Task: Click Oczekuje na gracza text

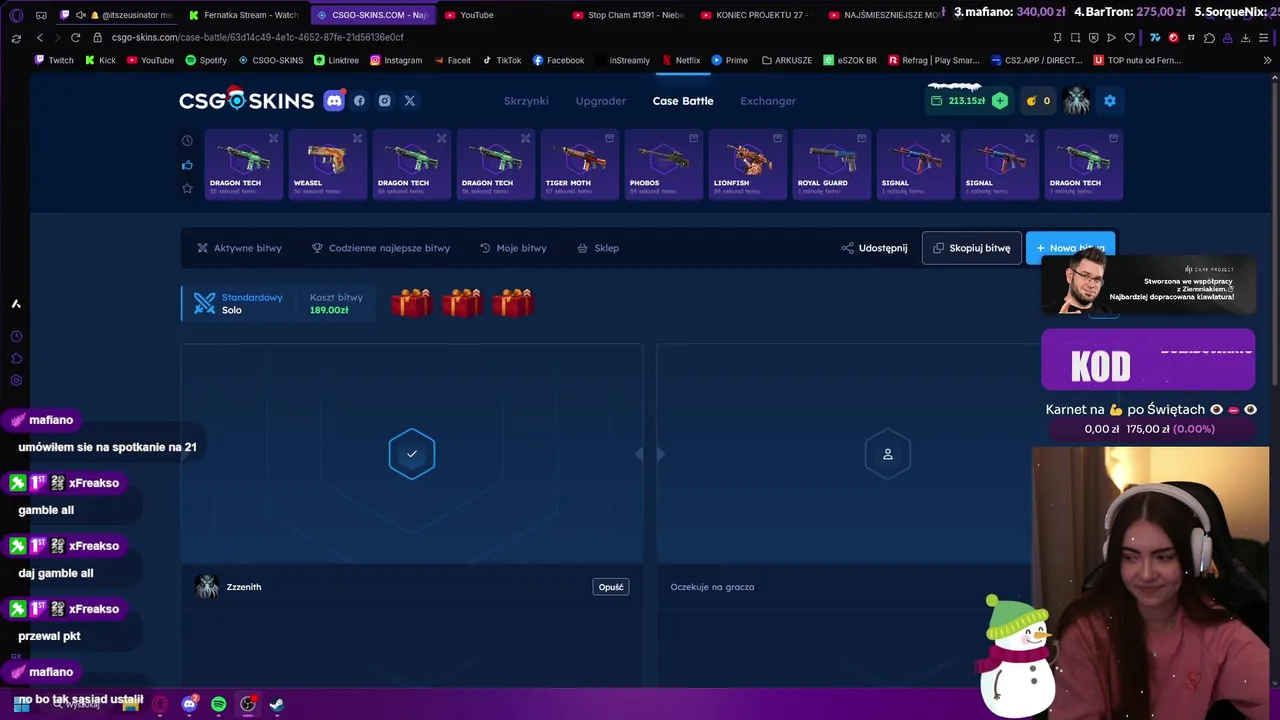Action: click(x=712, y=587)
